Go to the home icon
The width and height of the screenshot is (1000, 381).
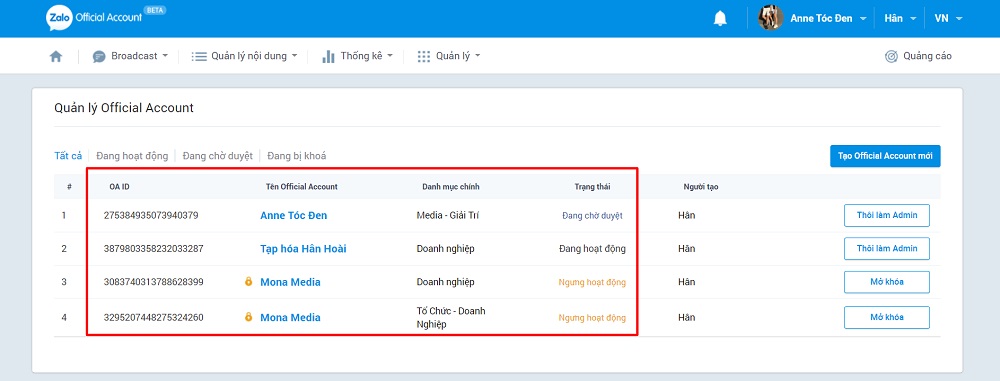click(x=56, y=56)
